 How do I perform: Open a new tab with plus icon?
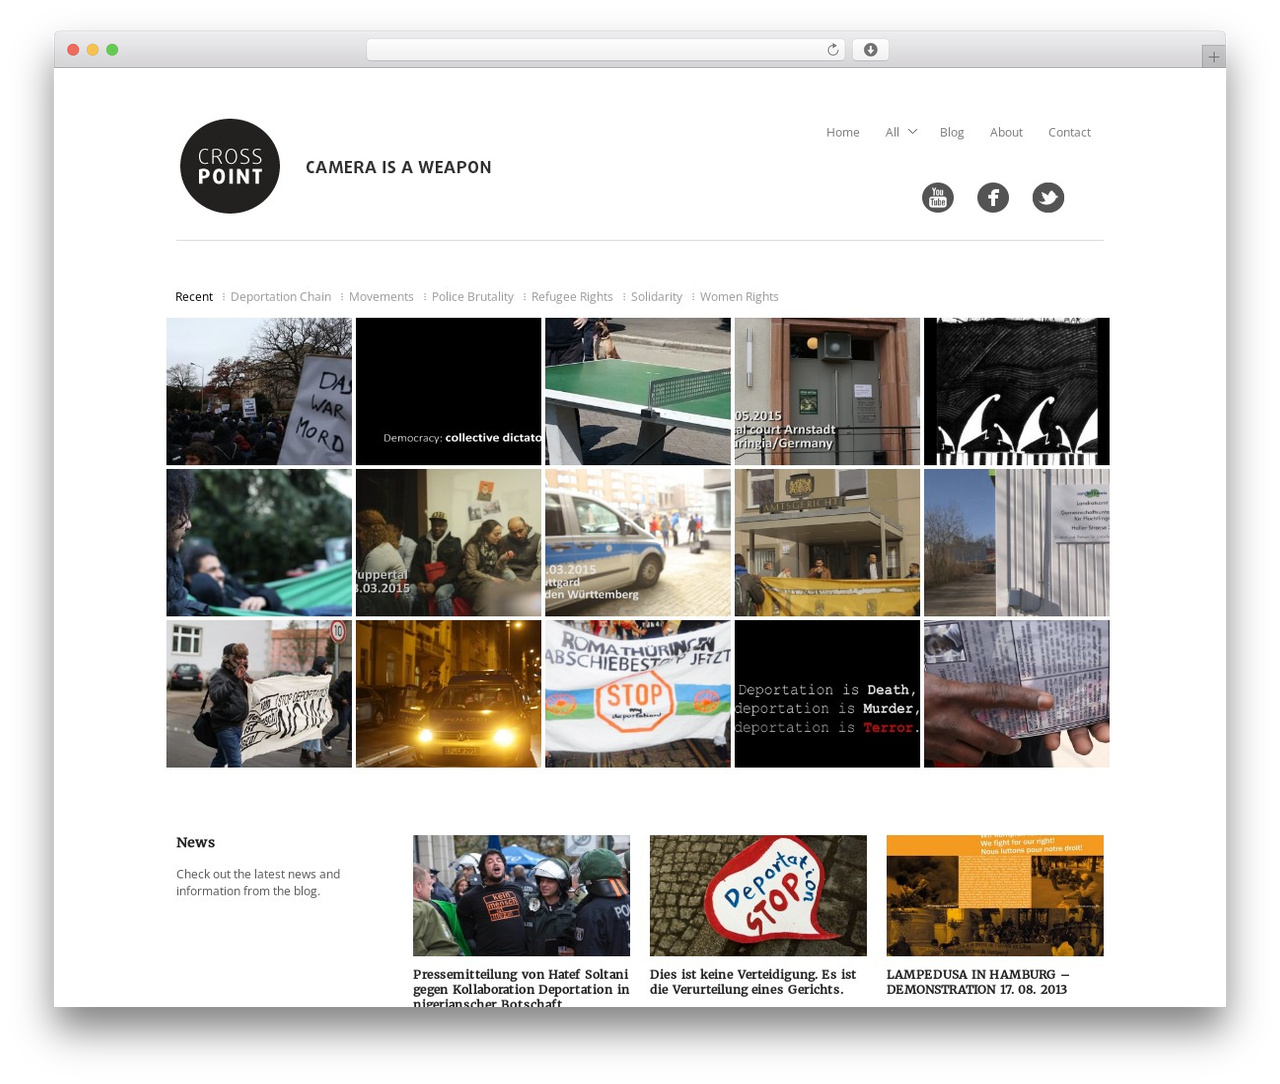[x=1213, y=57]
